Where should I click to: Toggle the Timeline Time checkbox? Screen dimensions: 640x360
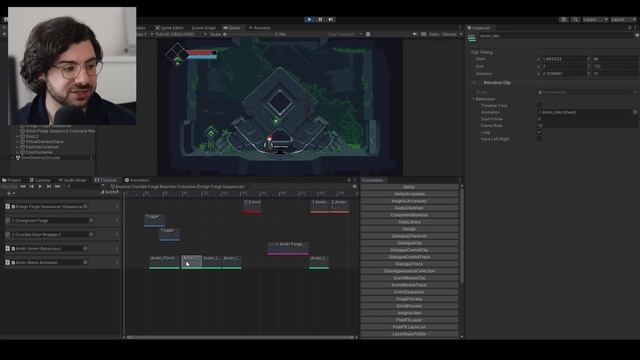(540, 106)
